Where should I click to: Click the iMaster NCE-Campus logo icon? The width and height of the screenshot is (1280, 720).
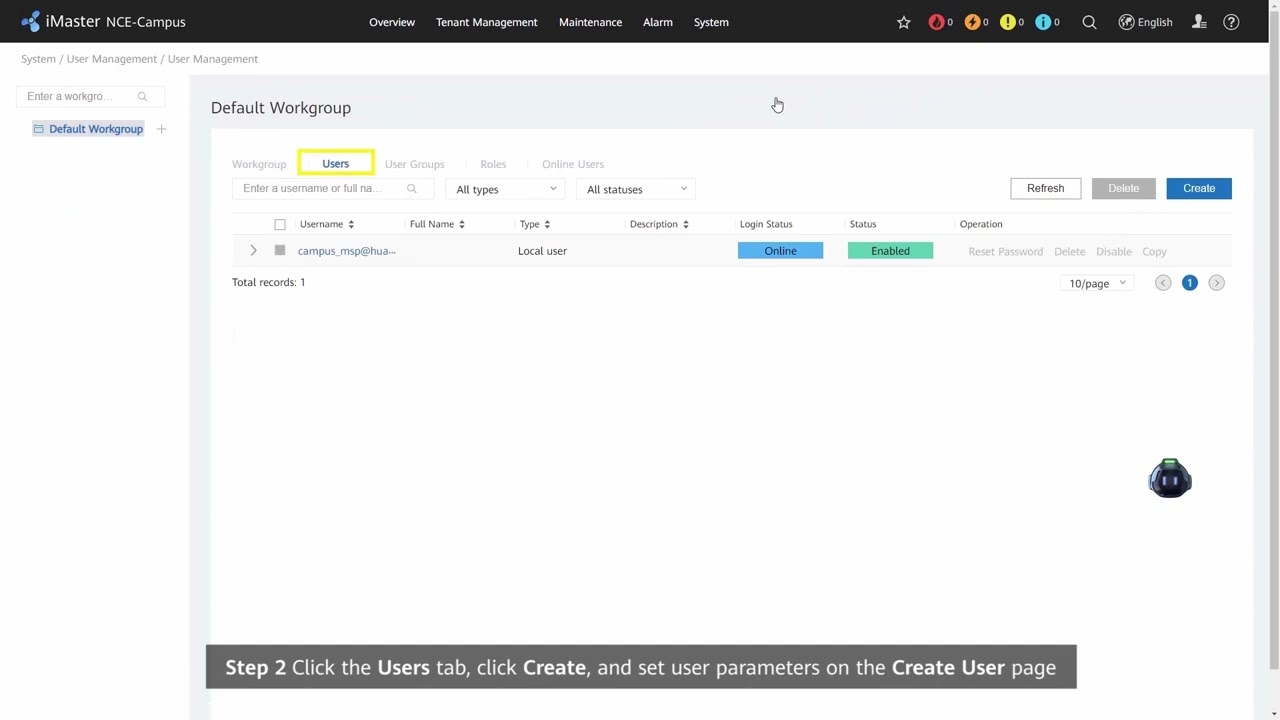(x=31, y=21)
